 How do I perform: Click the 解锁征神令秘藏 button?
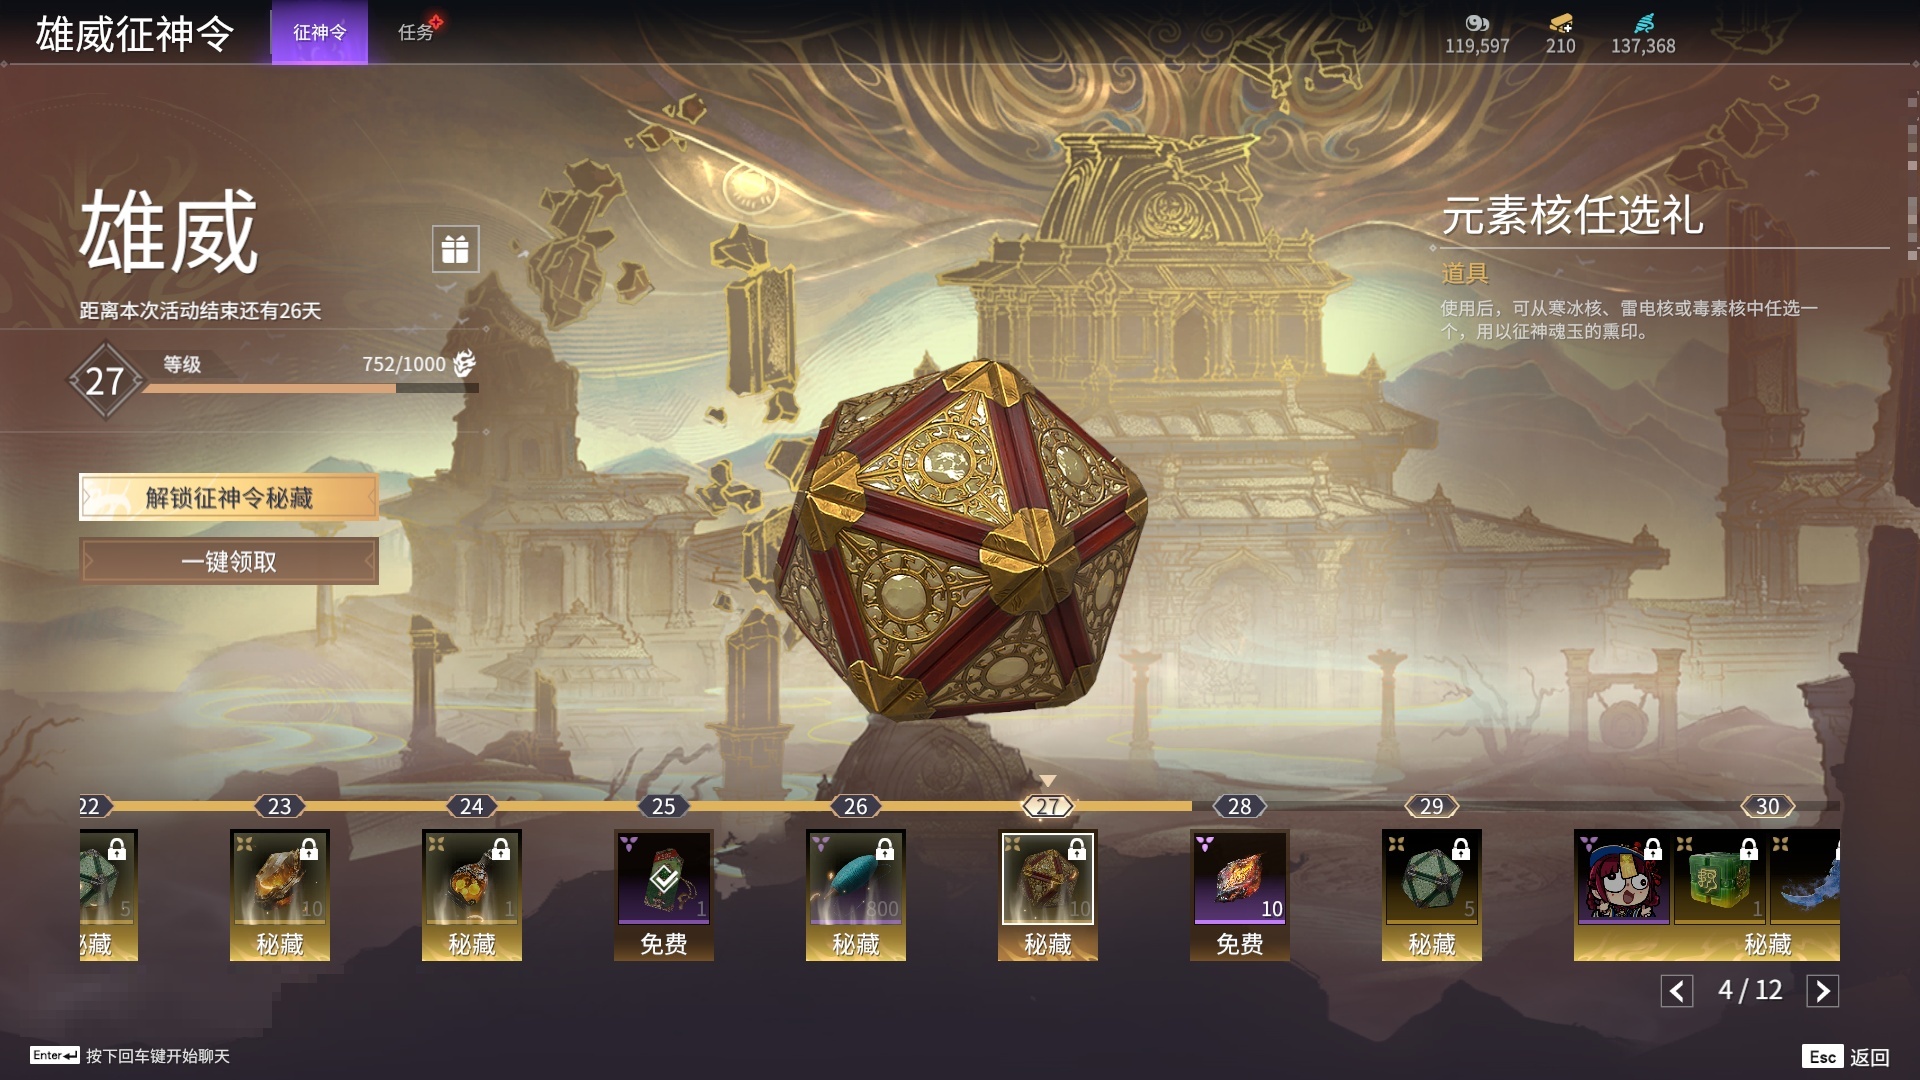[x=229, y=497]
